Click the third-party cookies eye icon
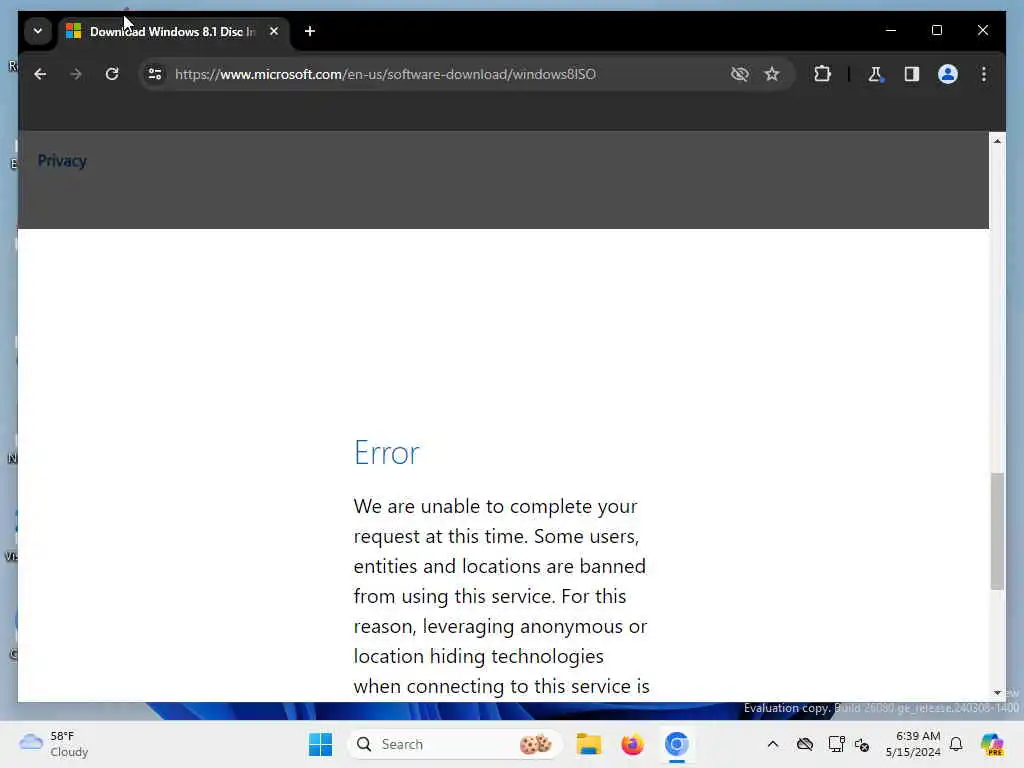 (x=739, y=74)
